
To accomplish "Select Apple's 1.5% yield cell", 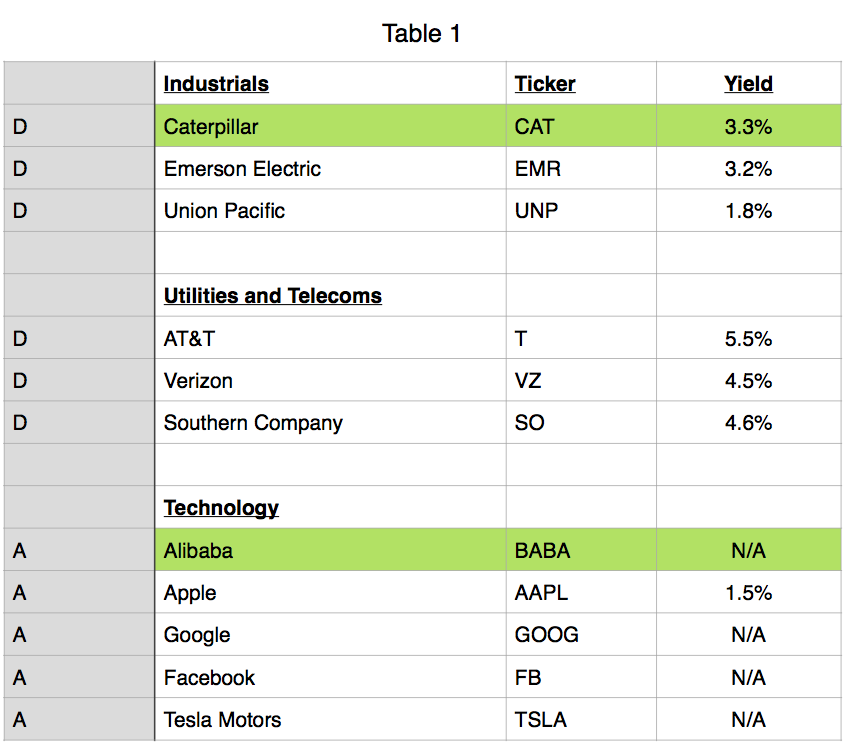I will pos(748,593).
